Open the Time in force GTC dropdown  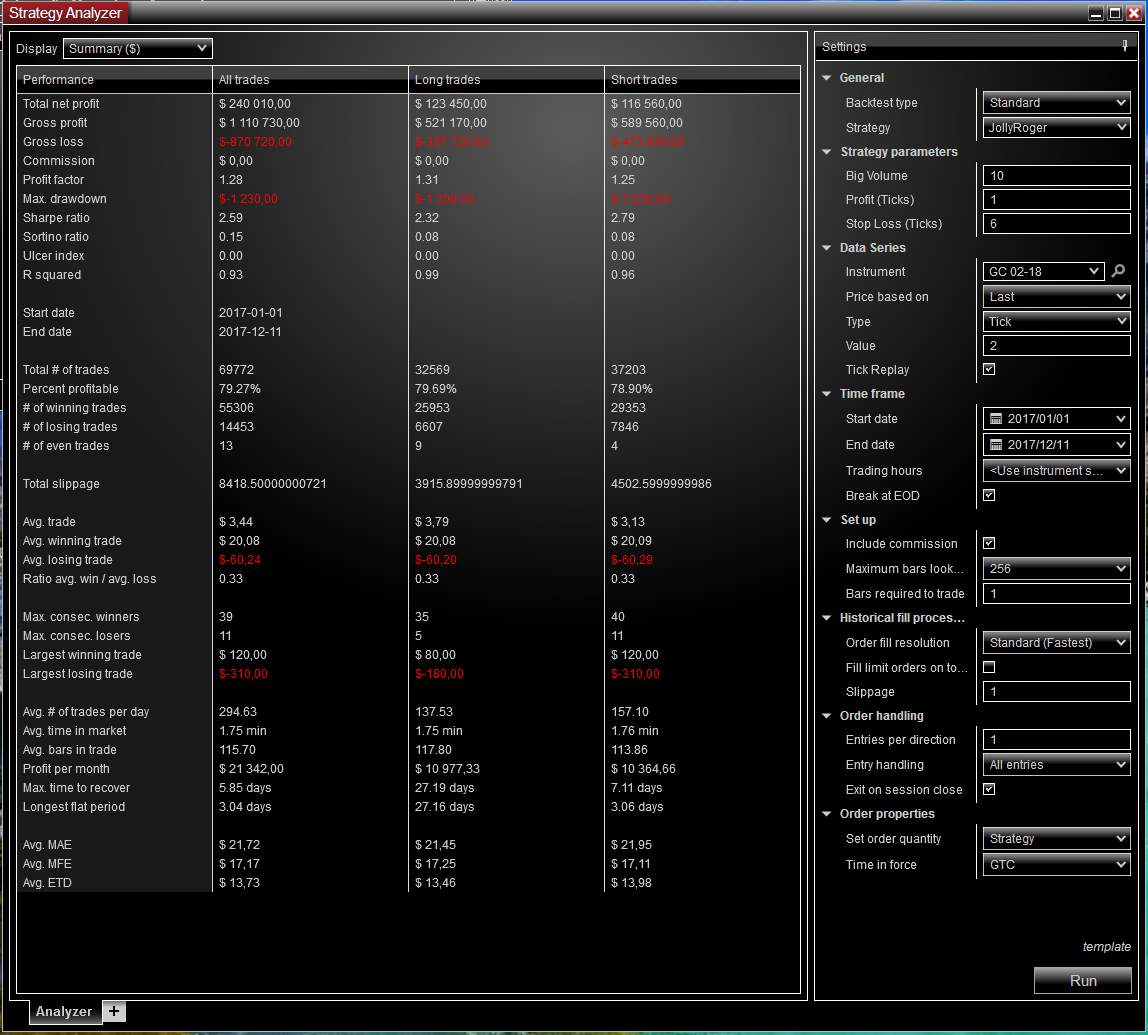pyautogui.click(x=1056, y=864)
